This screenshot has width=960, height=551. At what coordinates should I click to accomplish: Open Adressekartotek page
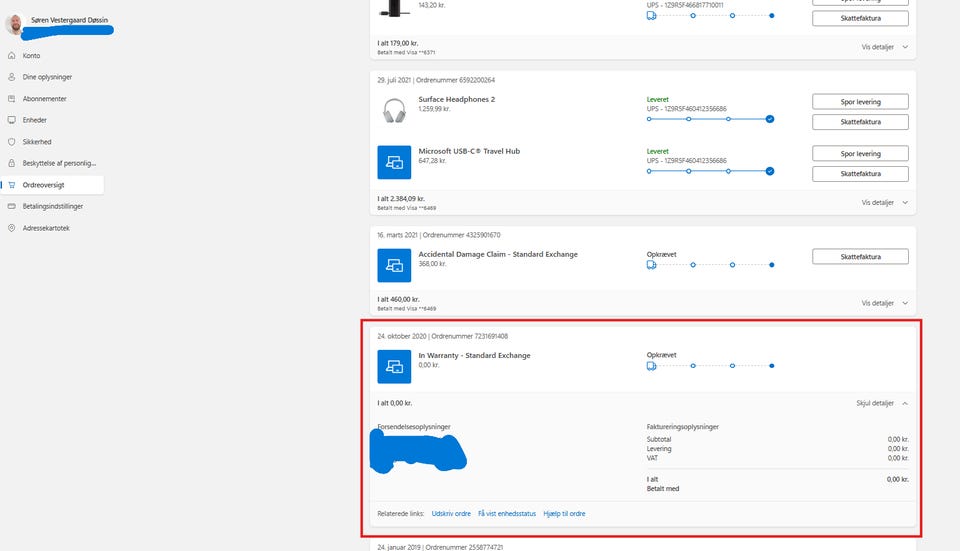(46, 228)
